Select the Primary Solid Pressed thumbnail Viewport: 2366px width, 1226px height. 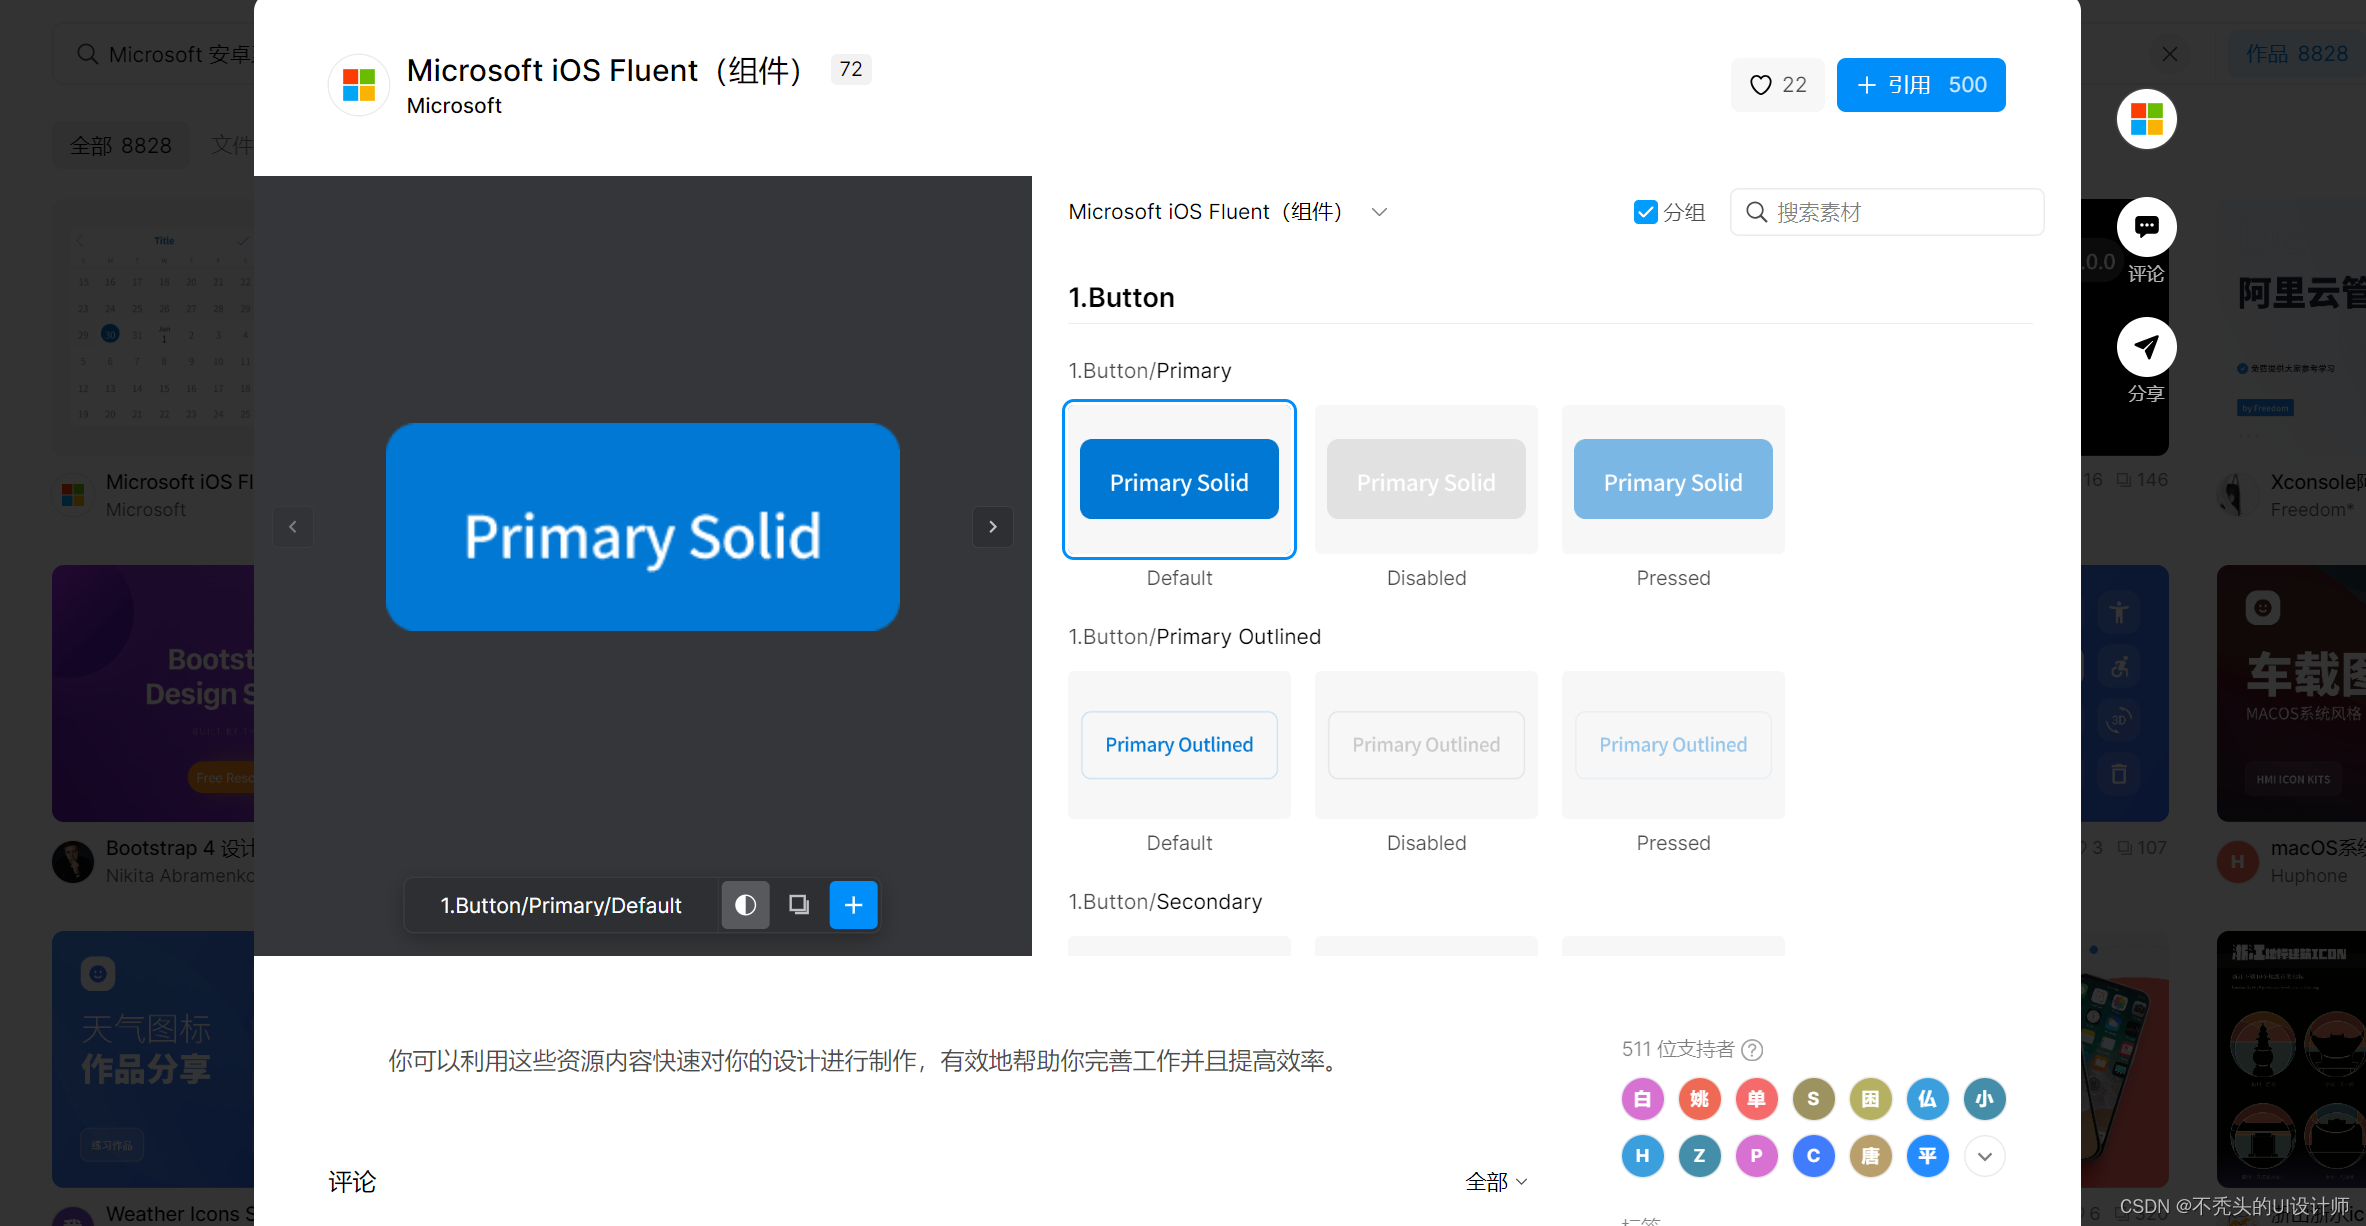pyautogui.click(x=1673, y=479)
